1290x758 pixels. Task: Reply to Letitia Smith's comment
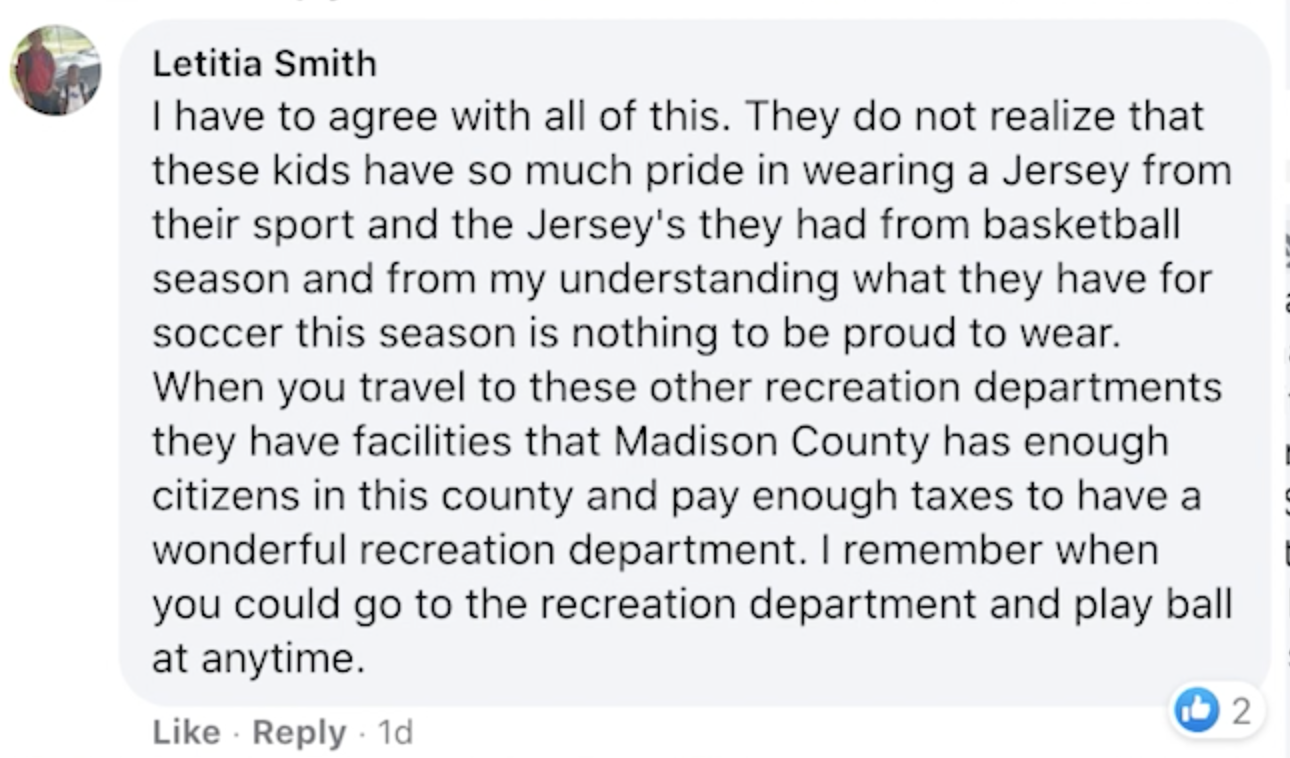tap(298, 733)
